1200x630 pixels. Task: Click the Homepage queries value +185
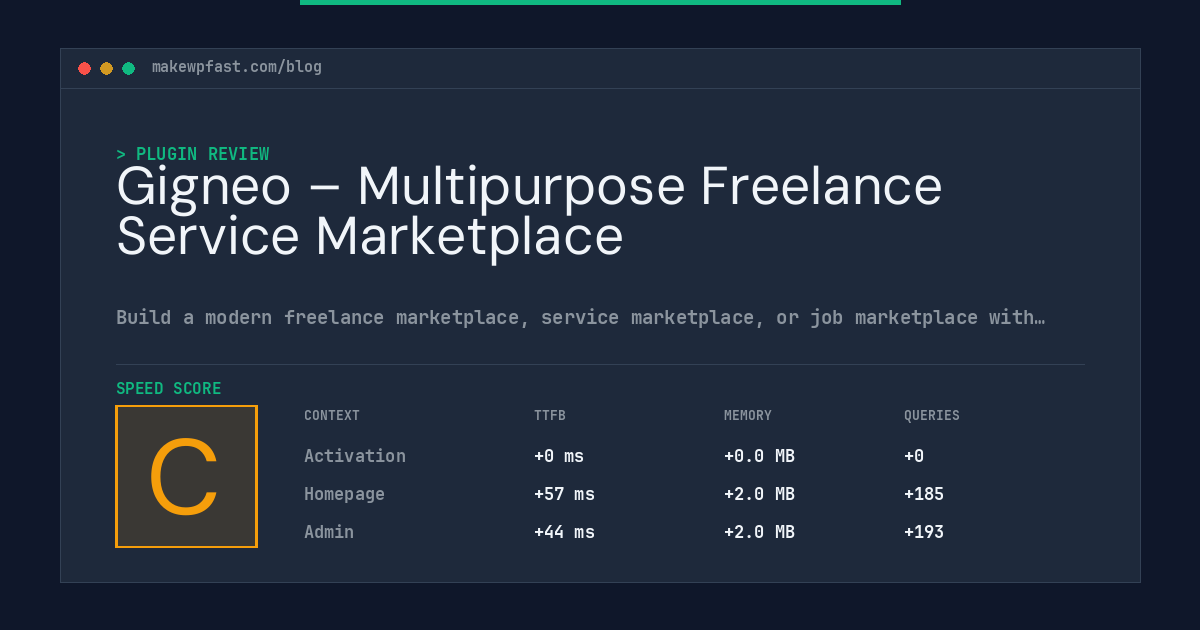tap(924, 494)
